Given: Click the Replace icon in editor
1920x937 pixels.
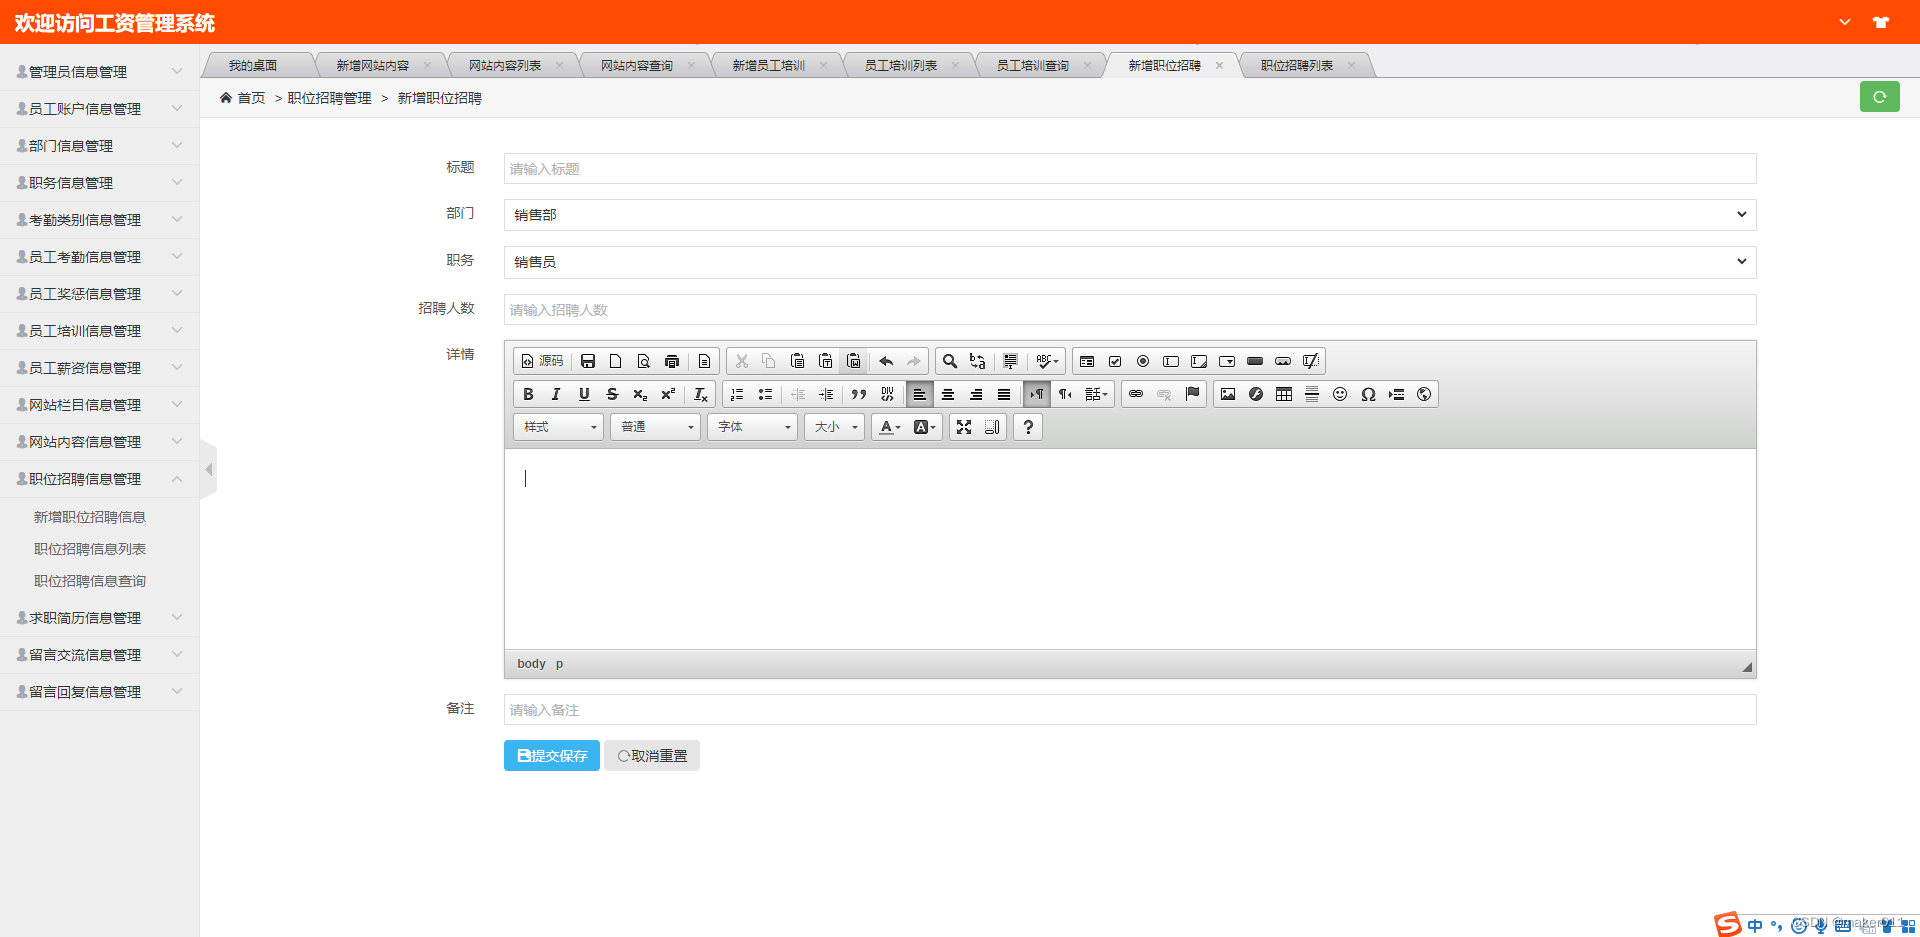Looking at the screenshot, I should tap(978, 361).
